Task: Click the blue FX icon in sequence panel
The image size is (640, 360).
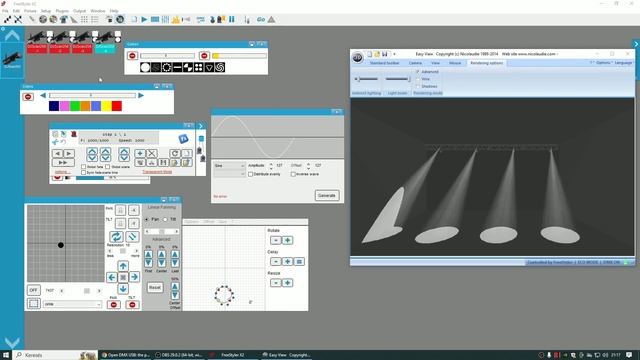Action: point(183,139)
